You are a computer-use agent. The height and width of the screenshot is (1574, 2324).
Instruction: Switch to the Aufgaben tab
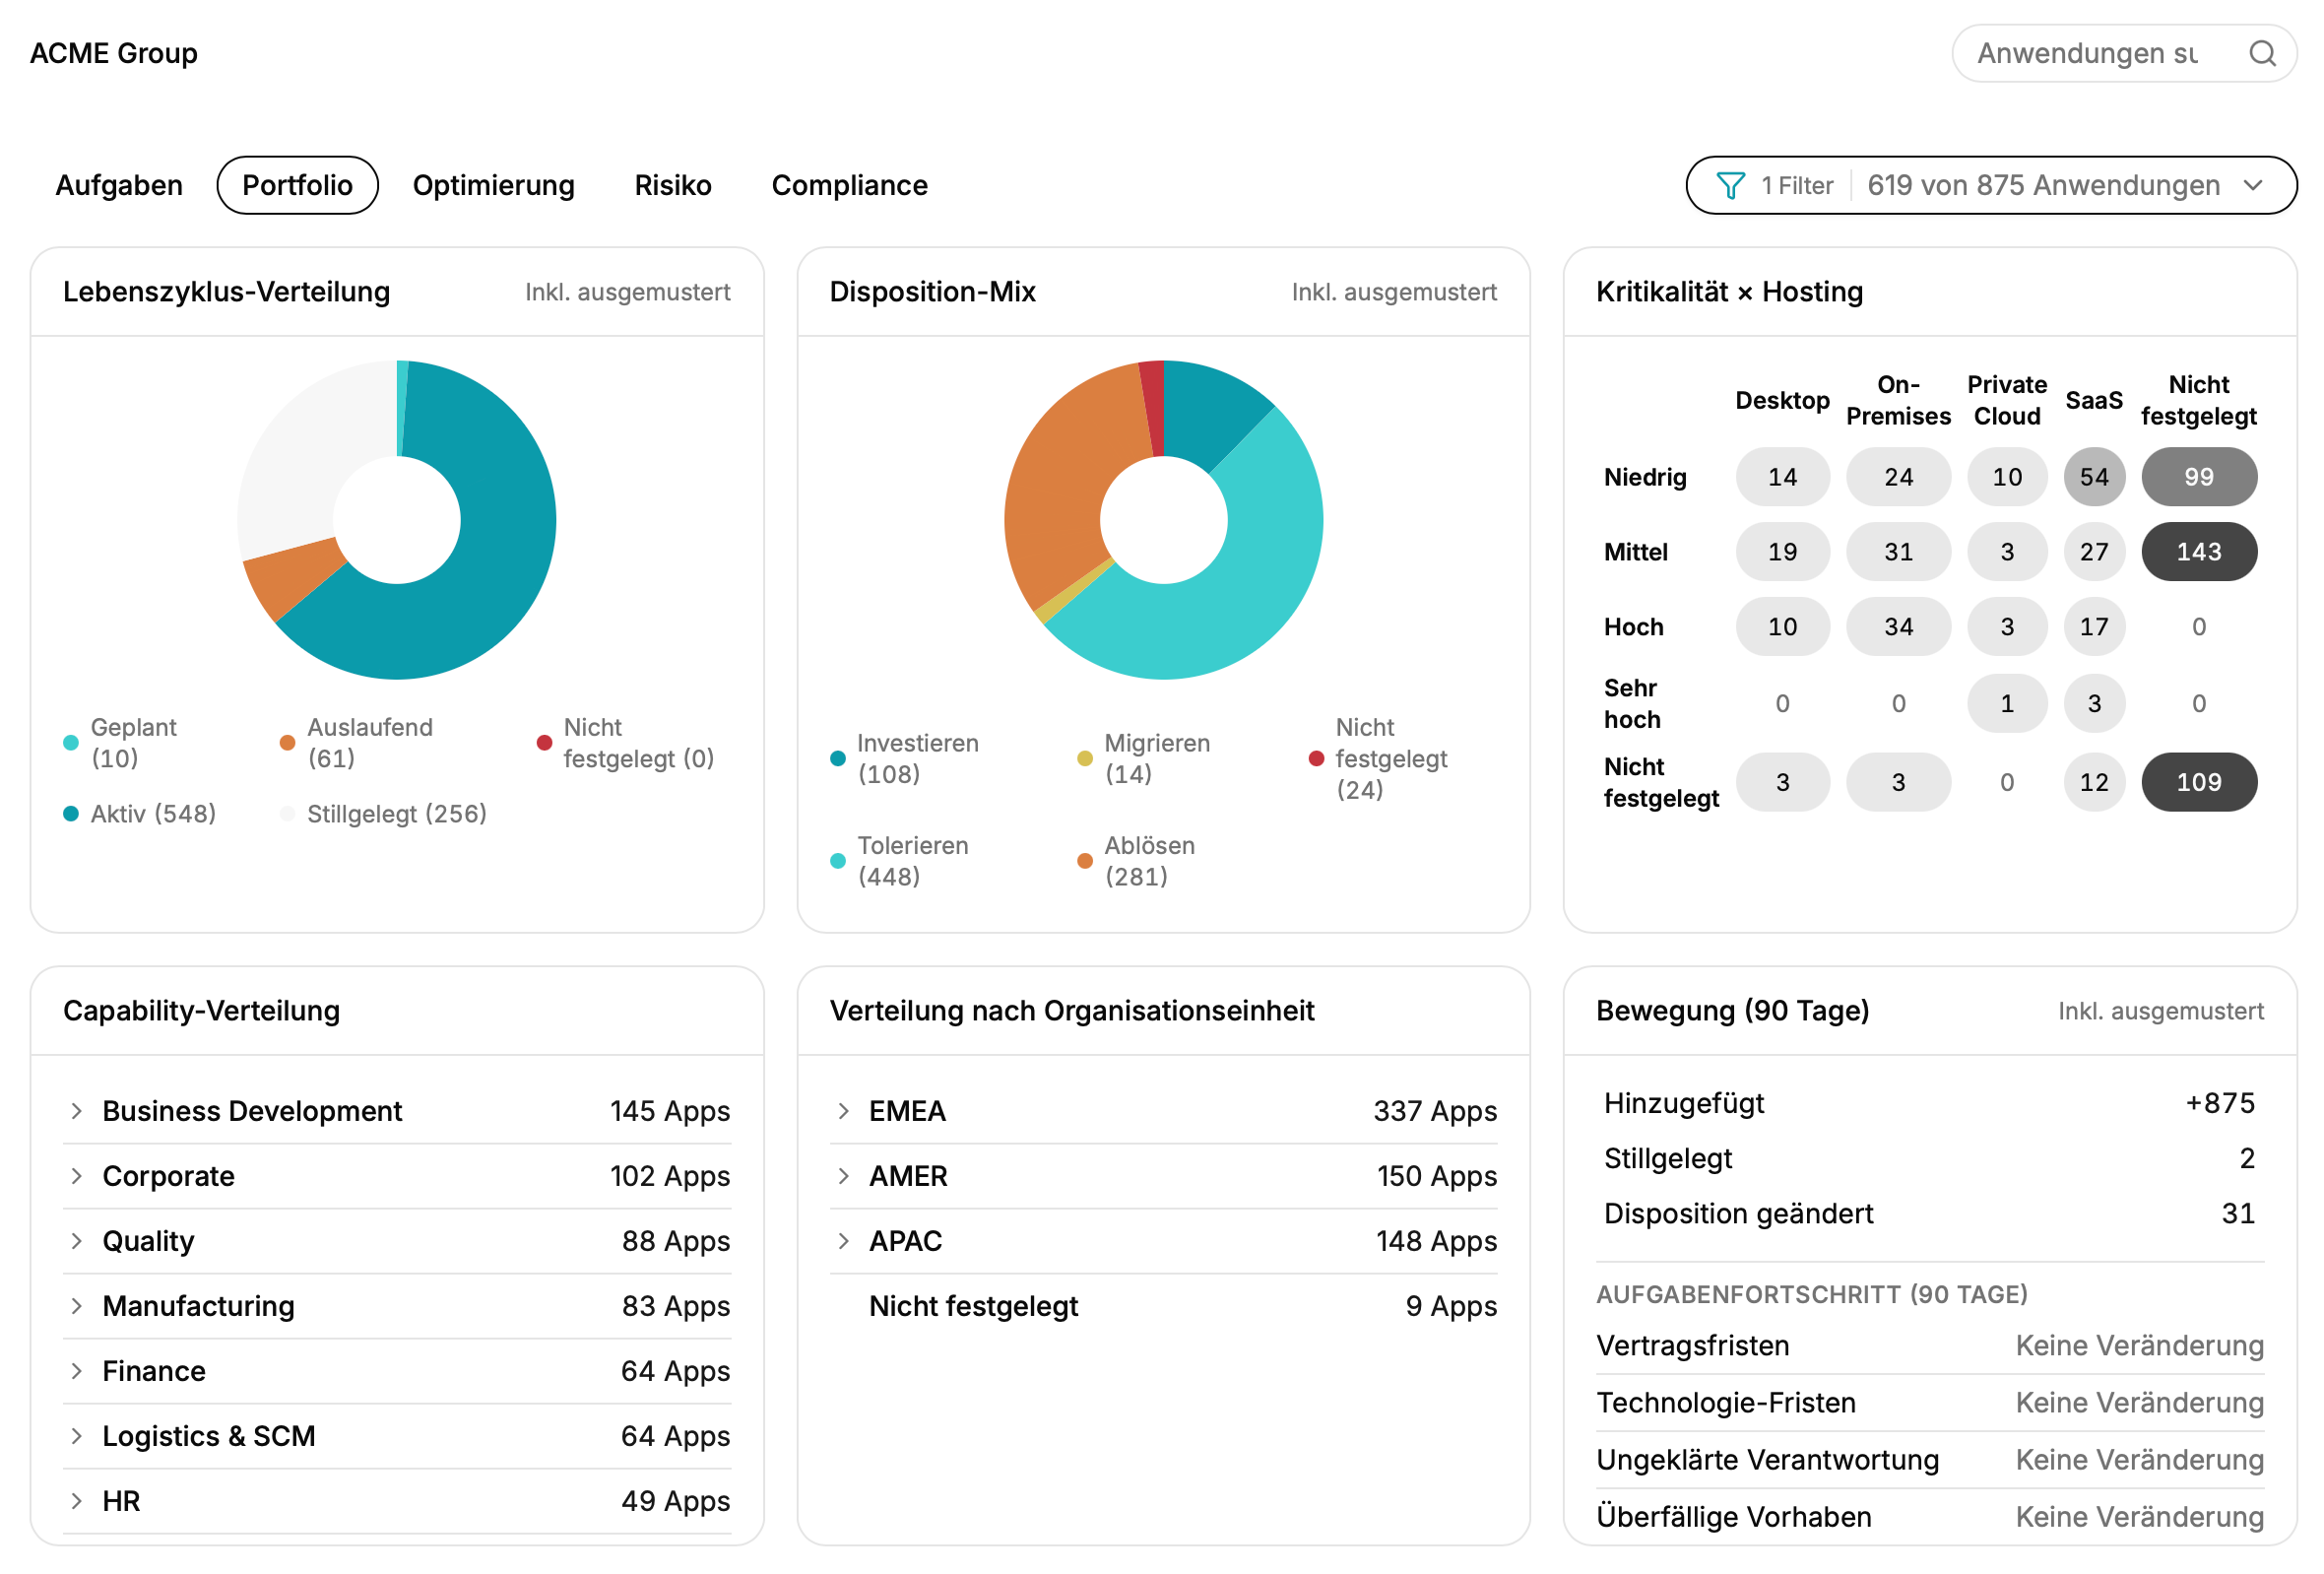click(119, 185)
